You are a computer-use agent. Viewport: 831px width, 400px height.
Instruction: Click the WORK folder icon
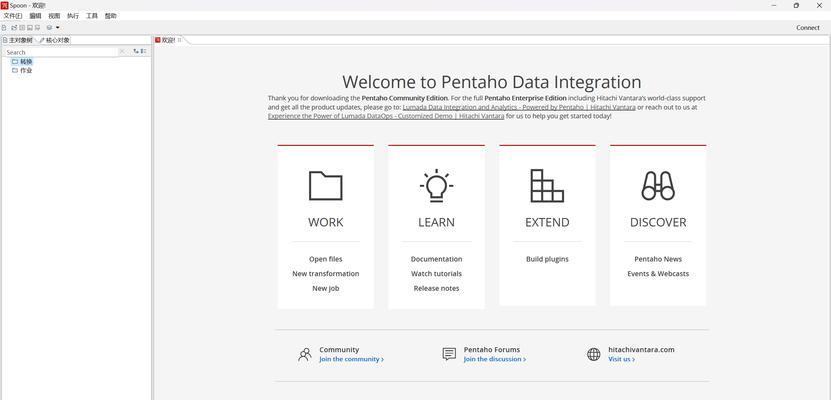(x=325, y=185)
